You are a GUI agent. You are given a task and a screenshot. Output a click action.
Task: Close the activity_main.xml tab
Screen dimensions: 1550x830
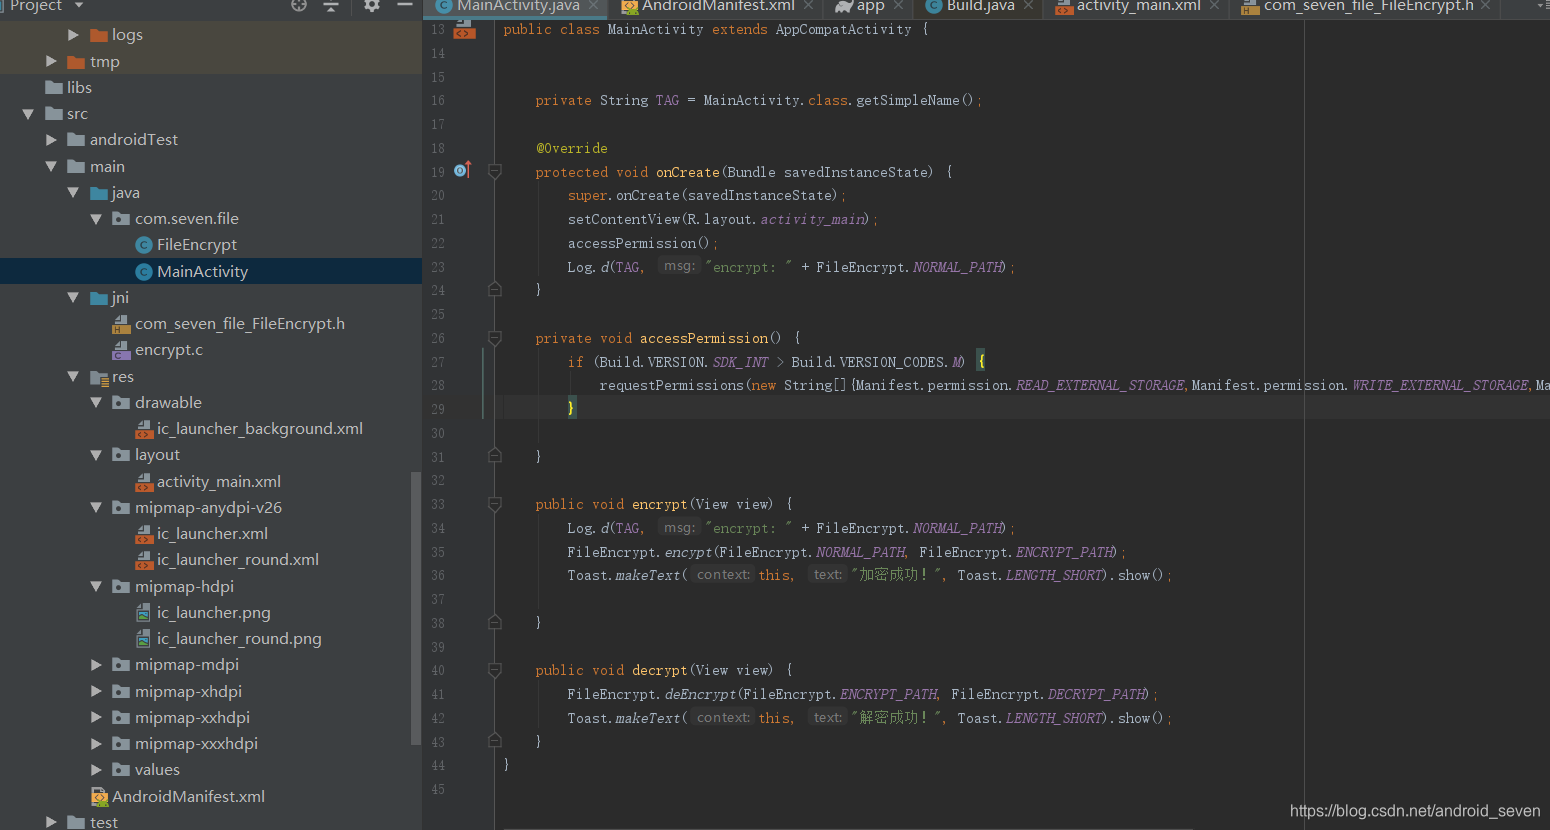(1214, 6)
